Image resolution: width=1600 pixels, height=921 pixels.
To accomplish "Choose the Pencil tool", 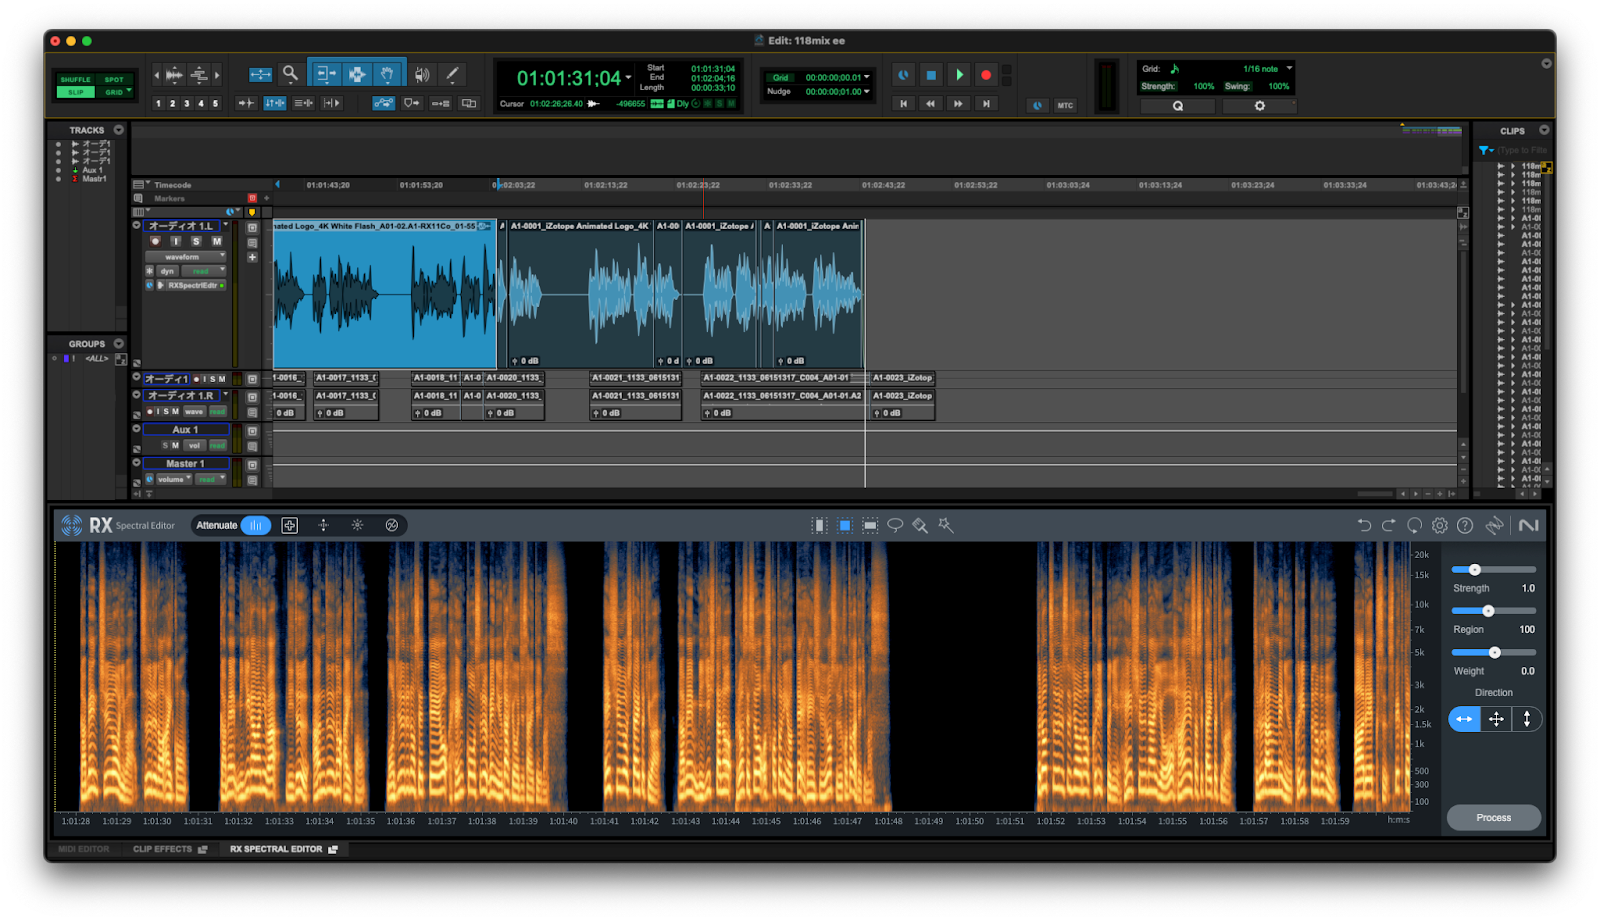I will click(x=452, y=74).
